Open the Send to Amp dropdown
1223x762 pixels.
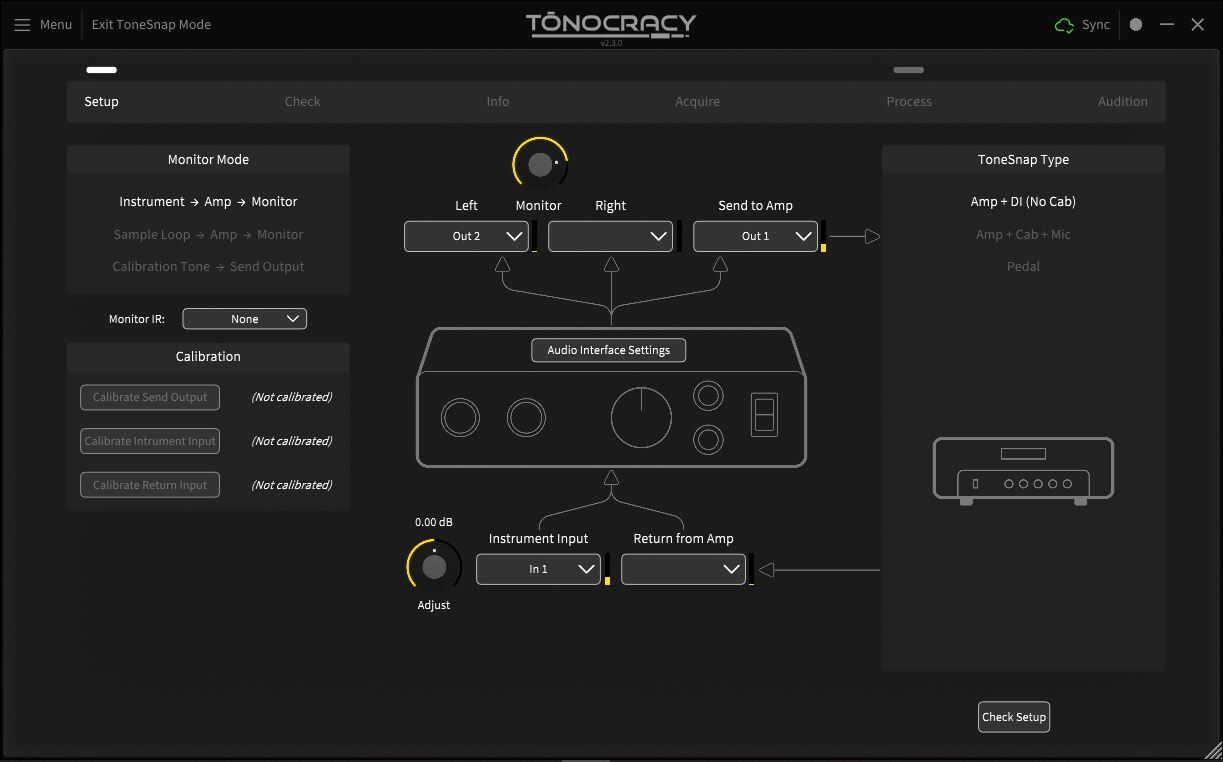pyautogui.click(x=755, y=236)
